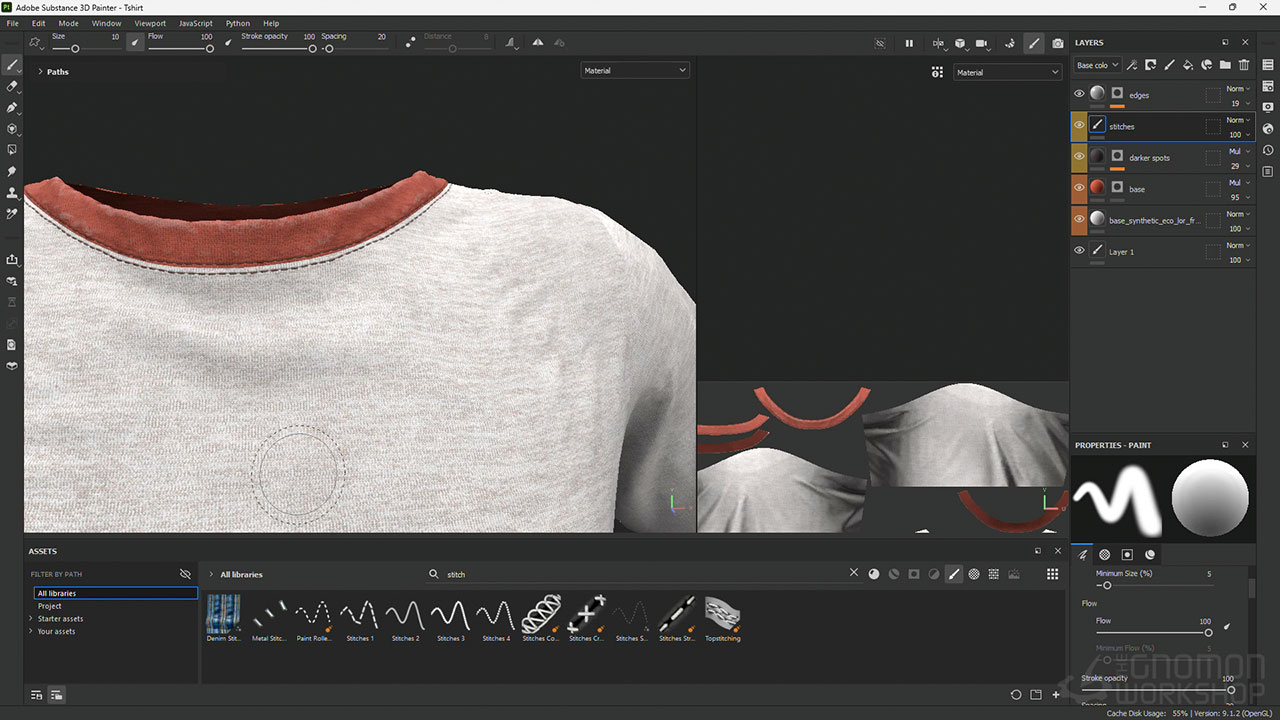The width and height of the screenshot is (1280, 720).
Task: Click the camera screenshot icon
Action: pyautogui.click(x=1058, y=44)
